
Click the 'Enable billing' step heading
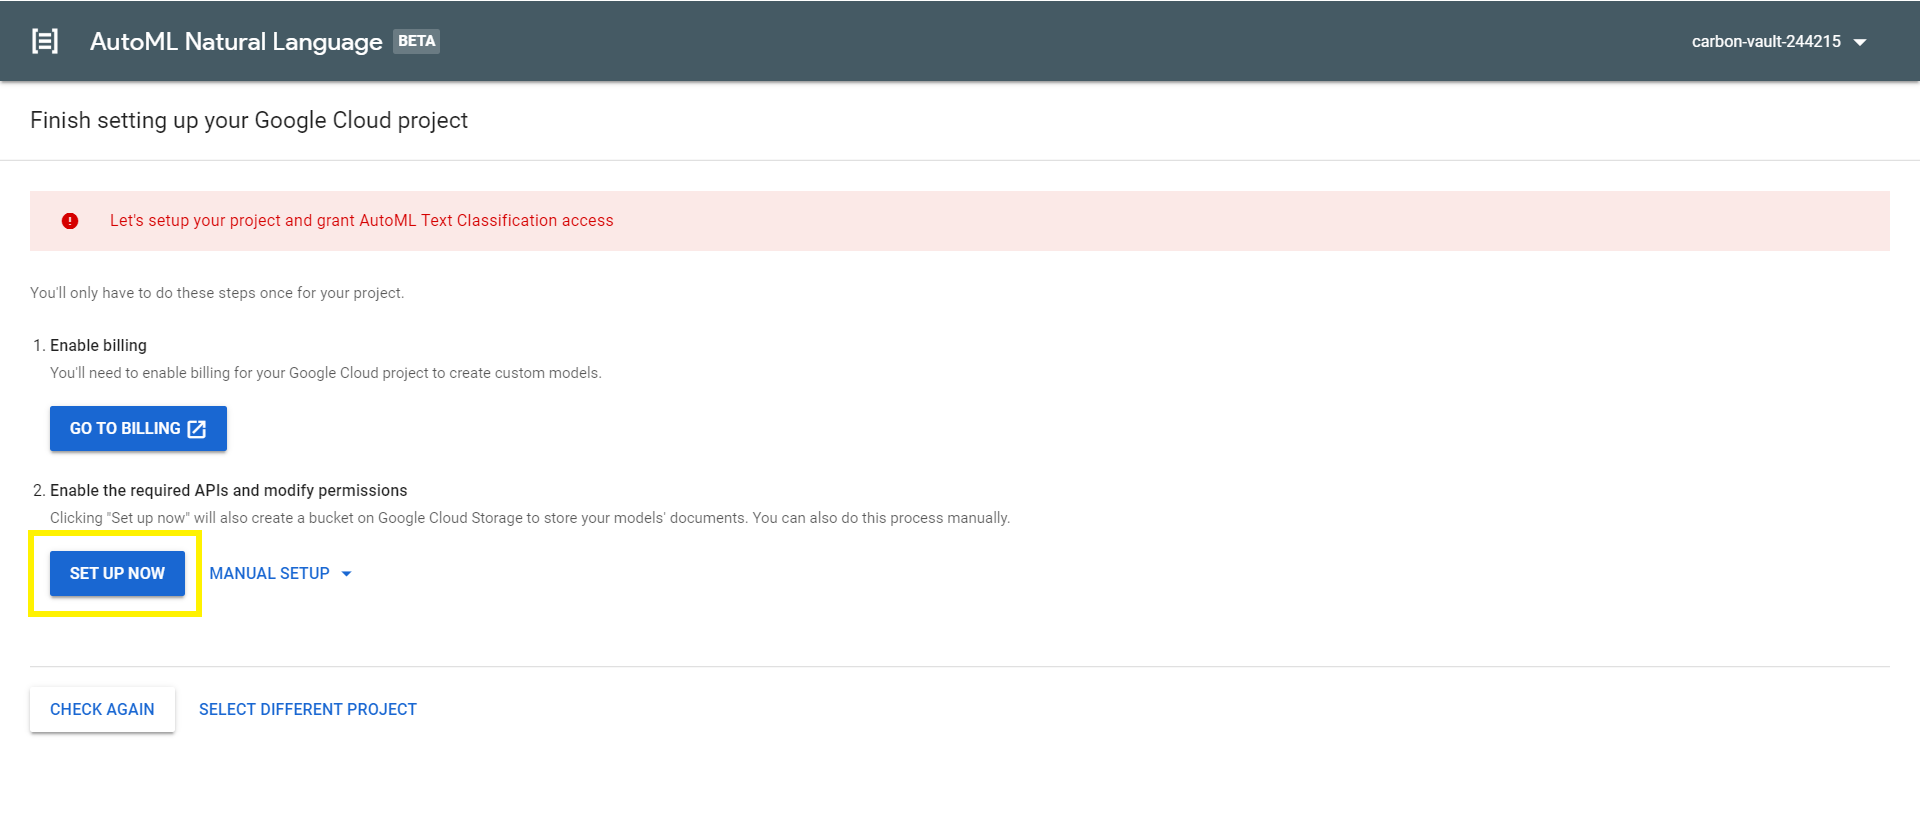98,346
